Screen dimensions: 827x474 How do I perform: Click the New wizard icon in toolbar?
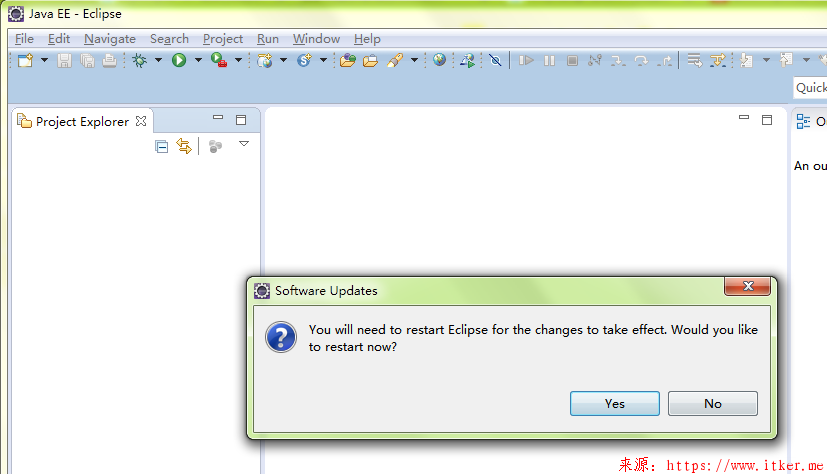25,61
